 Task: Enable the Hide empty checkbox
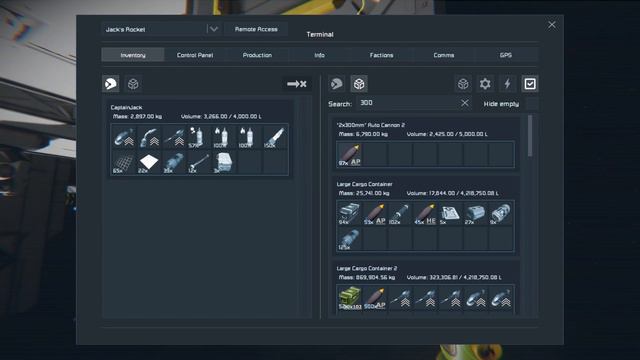coord(532,104)
